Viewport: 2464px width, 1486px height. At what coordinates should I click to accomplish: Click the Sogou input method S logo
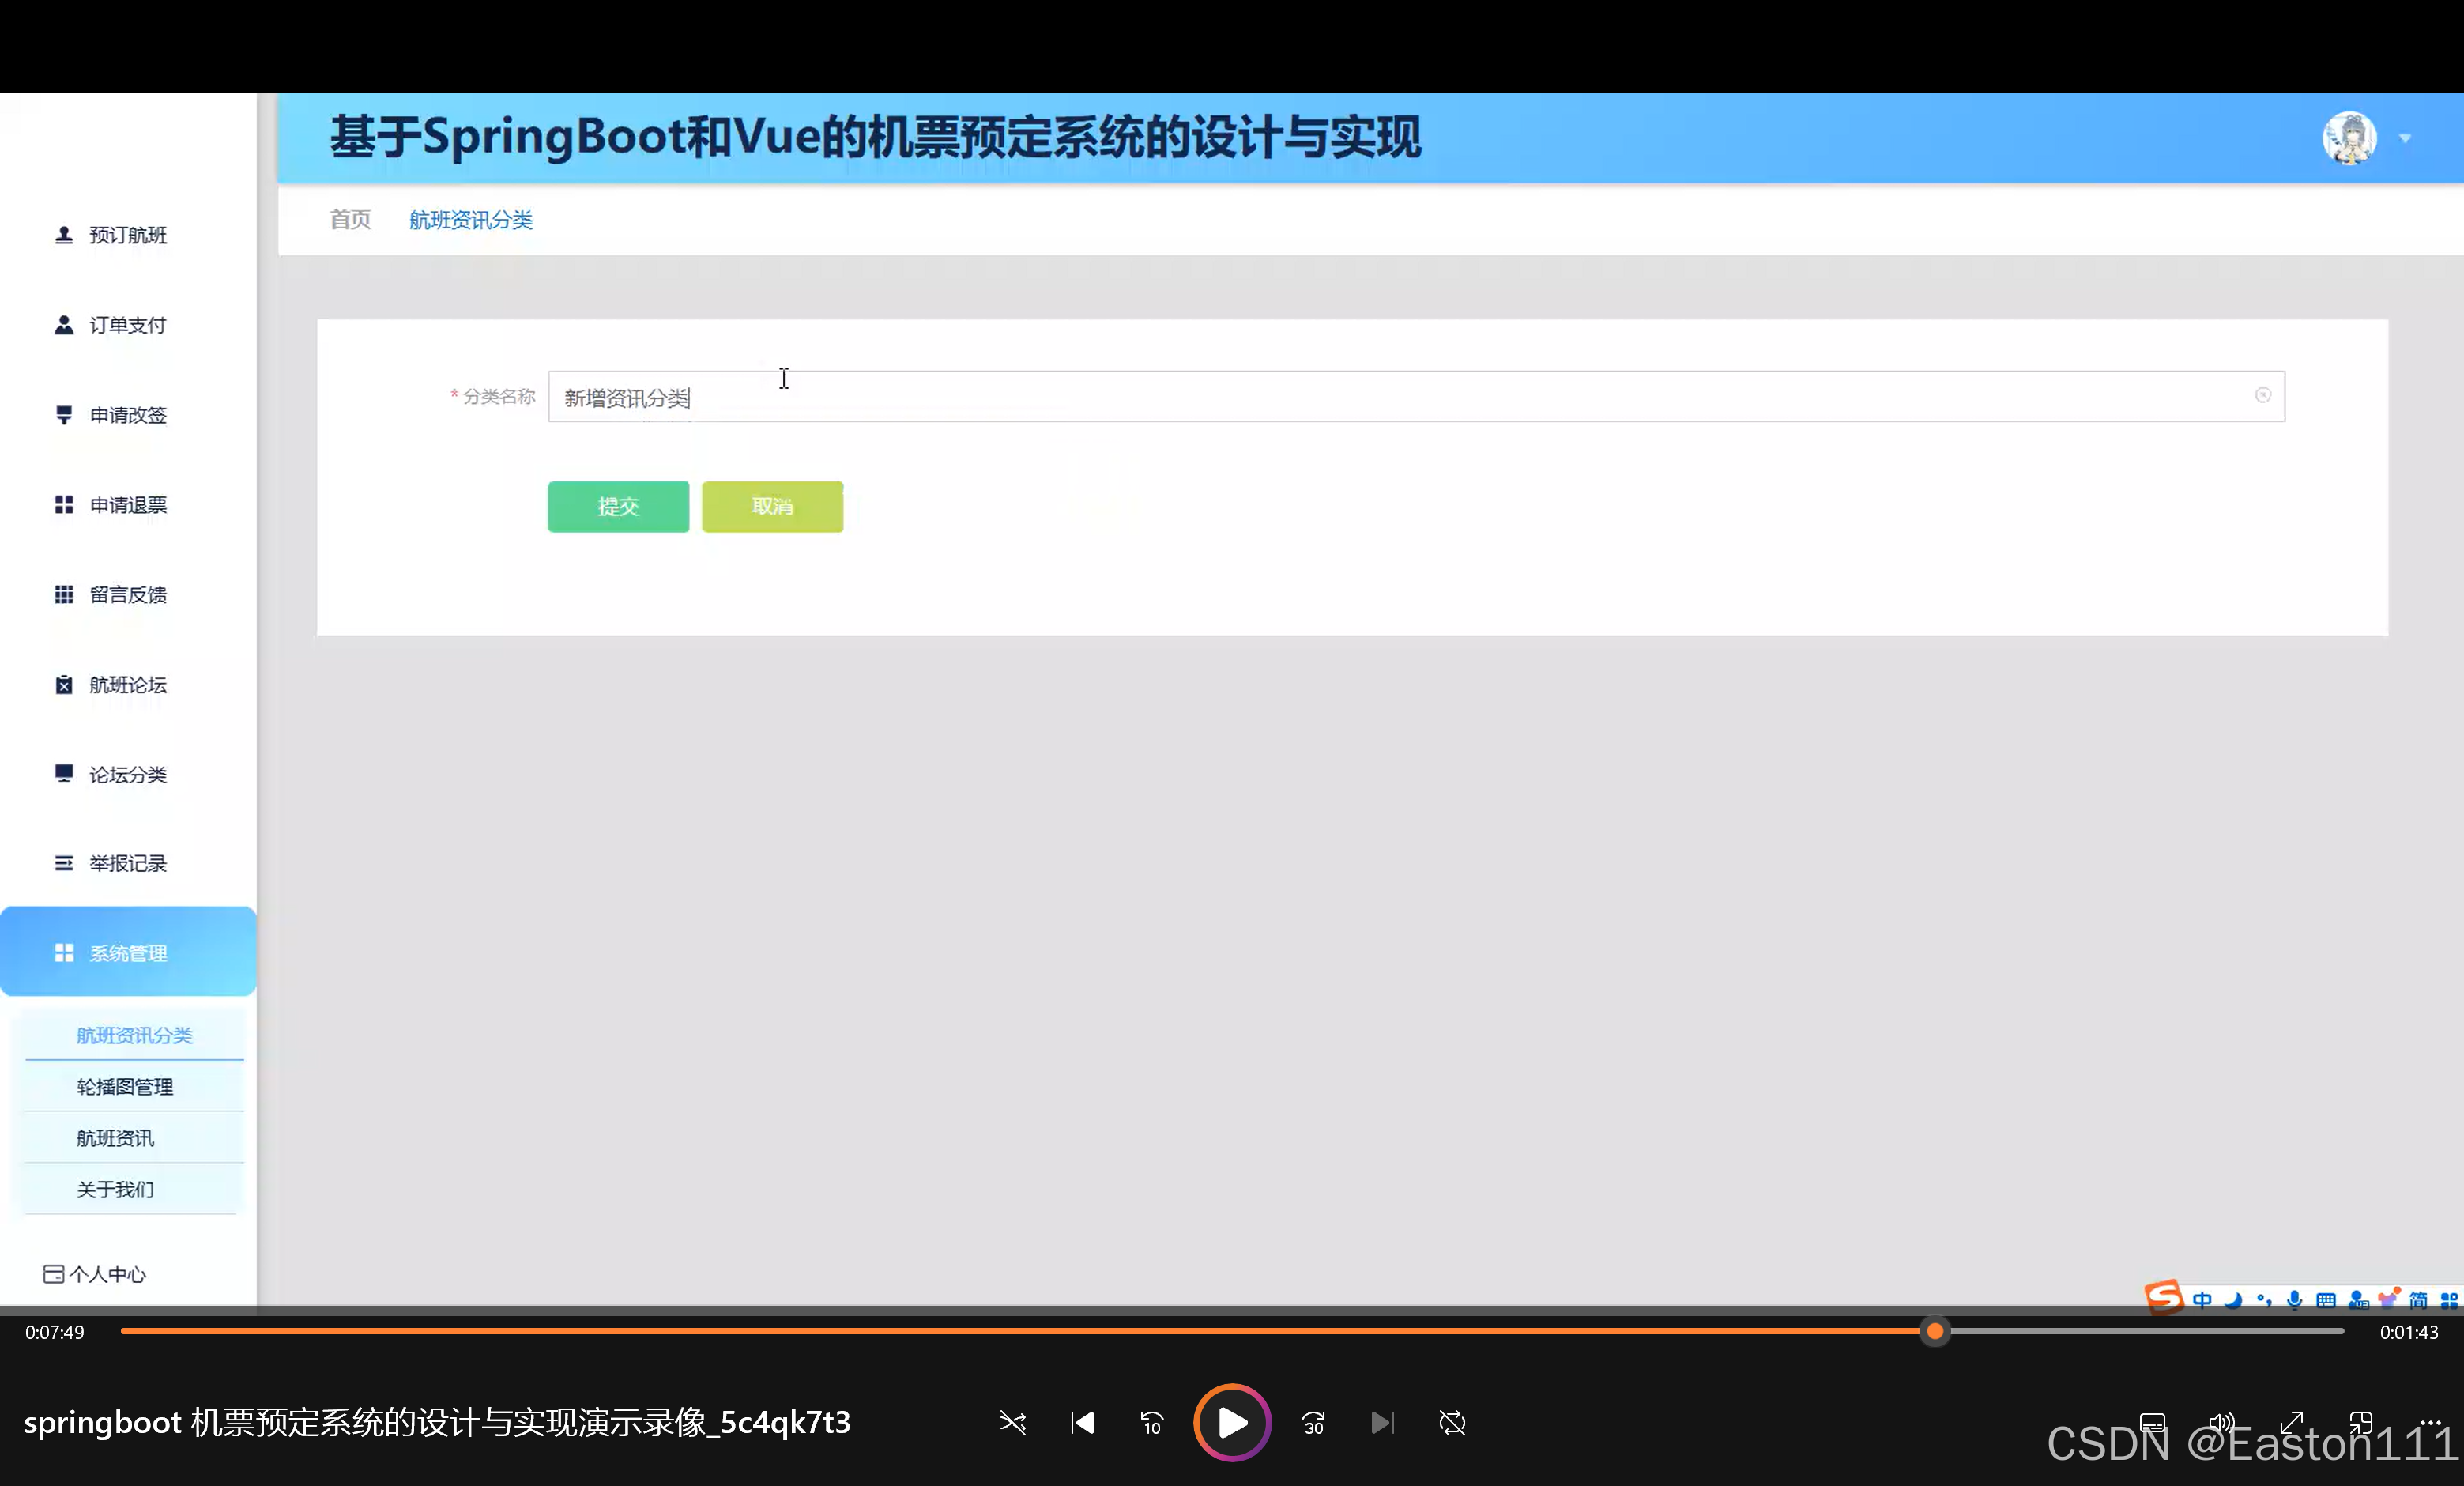tap(2164, 1298)
